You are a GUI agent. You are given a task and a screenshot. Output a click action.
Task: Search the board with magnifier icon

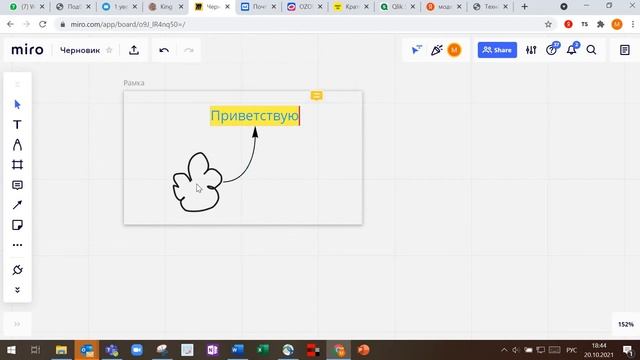591,50
